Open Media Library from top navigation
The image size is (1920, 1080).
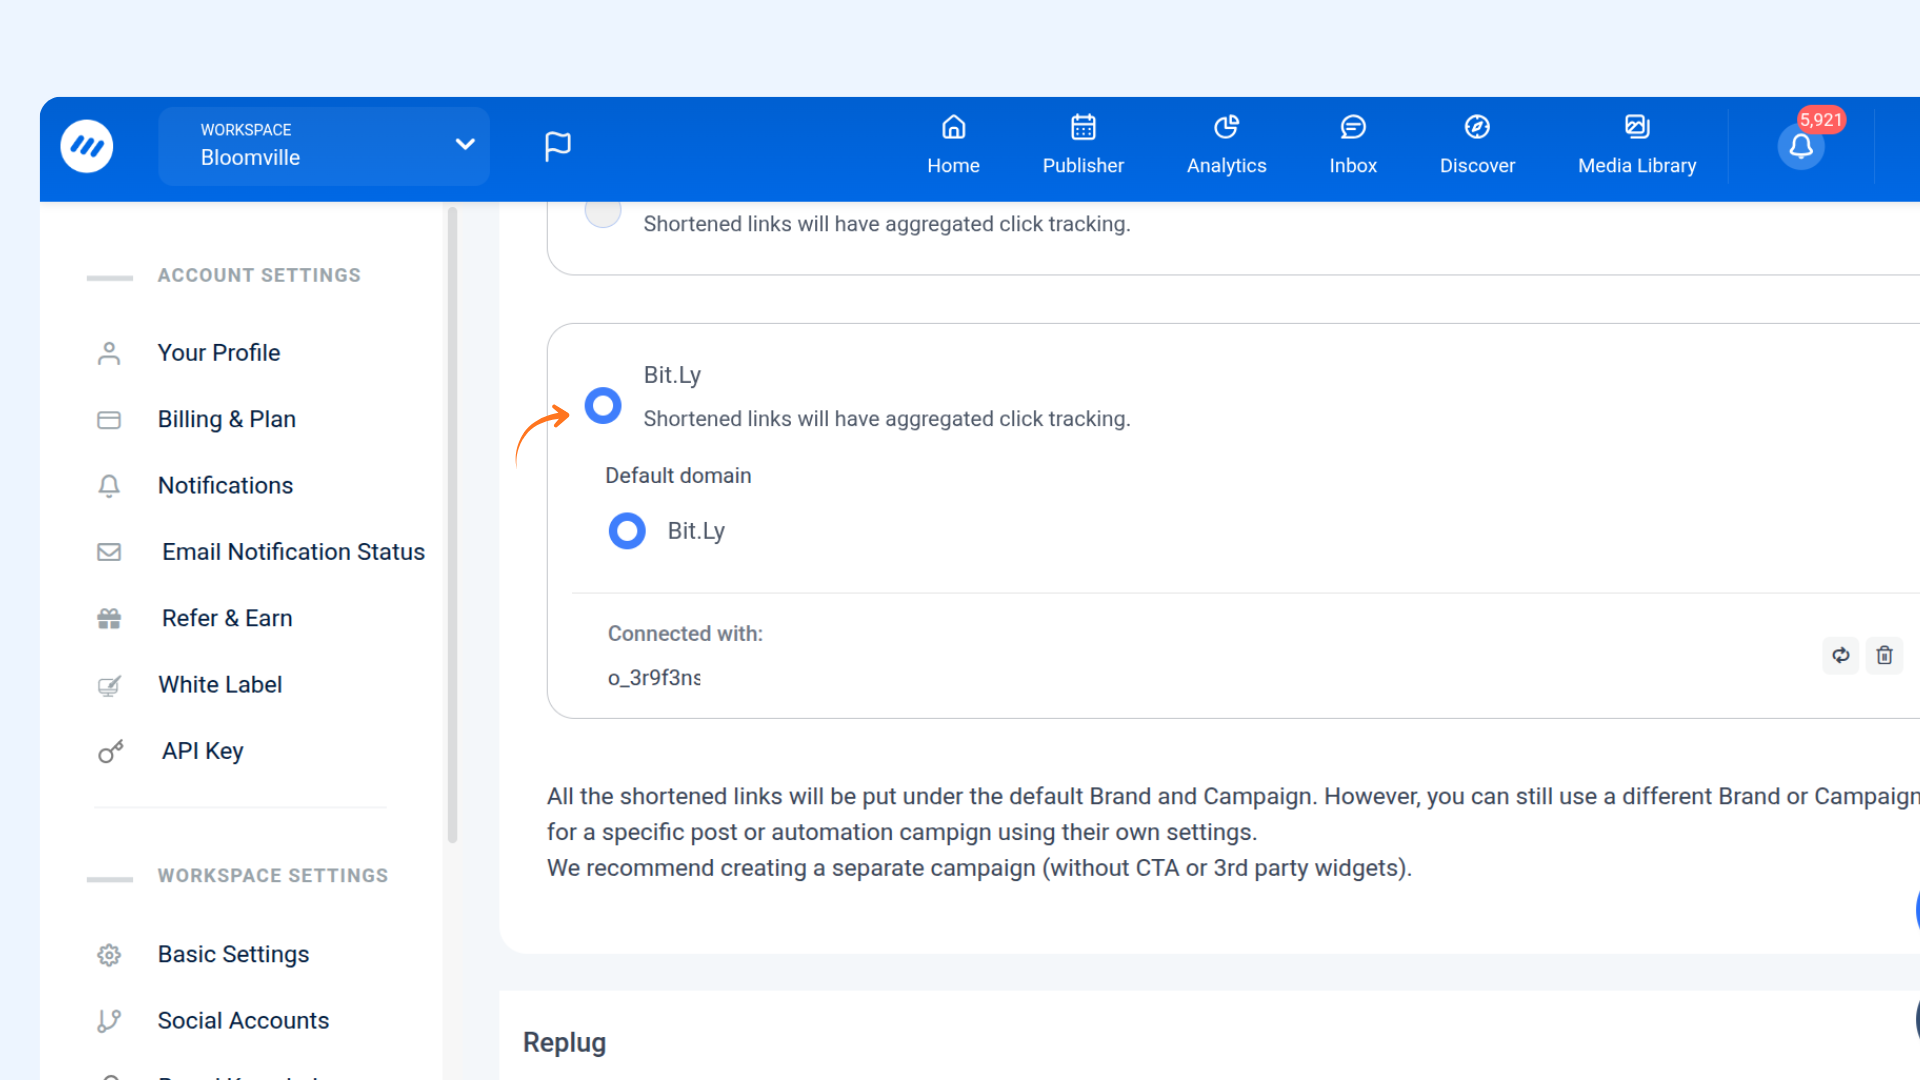point(1637,146)
